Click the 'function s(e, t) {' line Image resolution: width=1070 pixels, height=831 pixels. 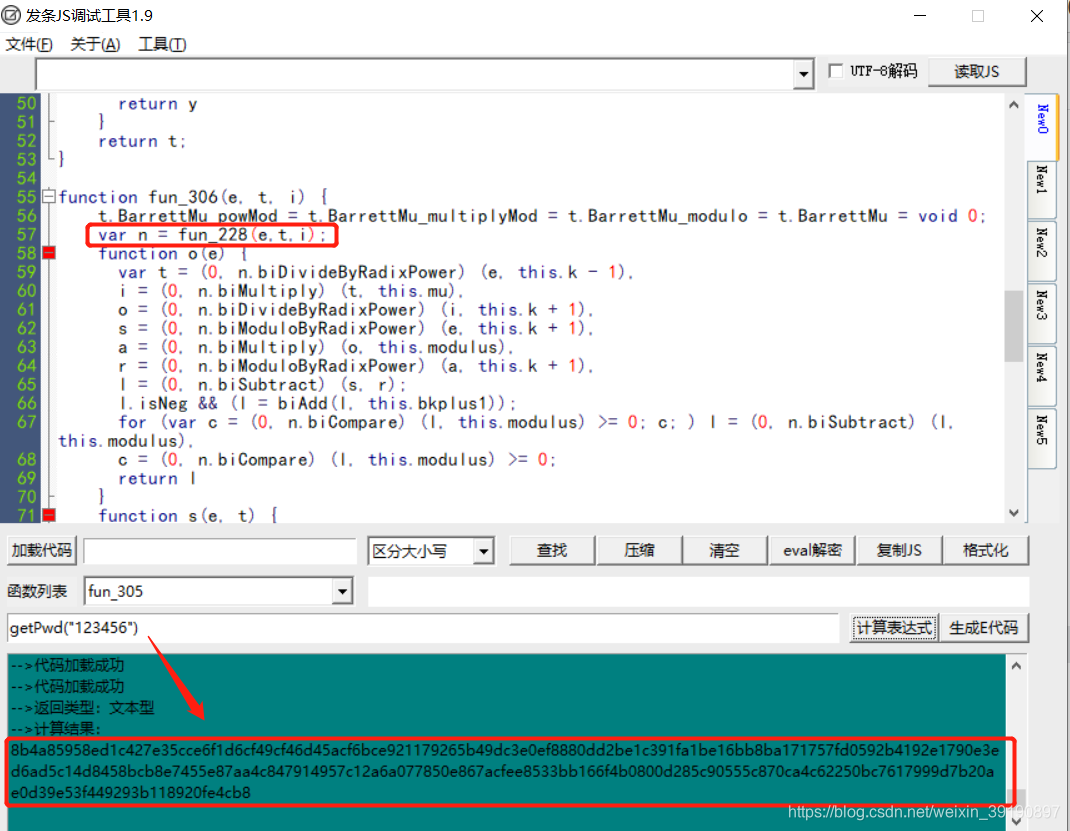click(x=188, y=516)
